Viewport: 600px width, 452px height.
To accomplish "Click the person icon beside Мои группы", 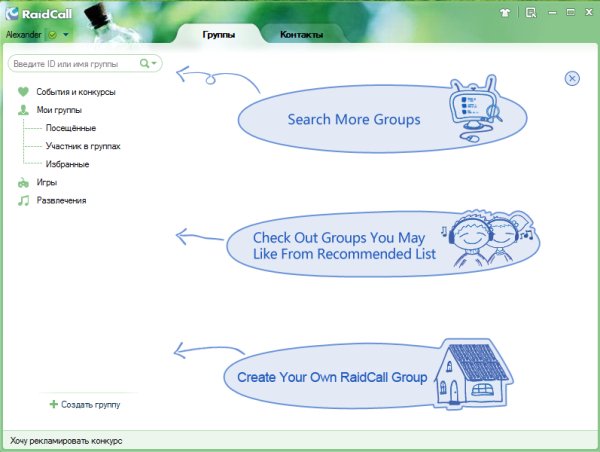I will click(x=23, y=110).
